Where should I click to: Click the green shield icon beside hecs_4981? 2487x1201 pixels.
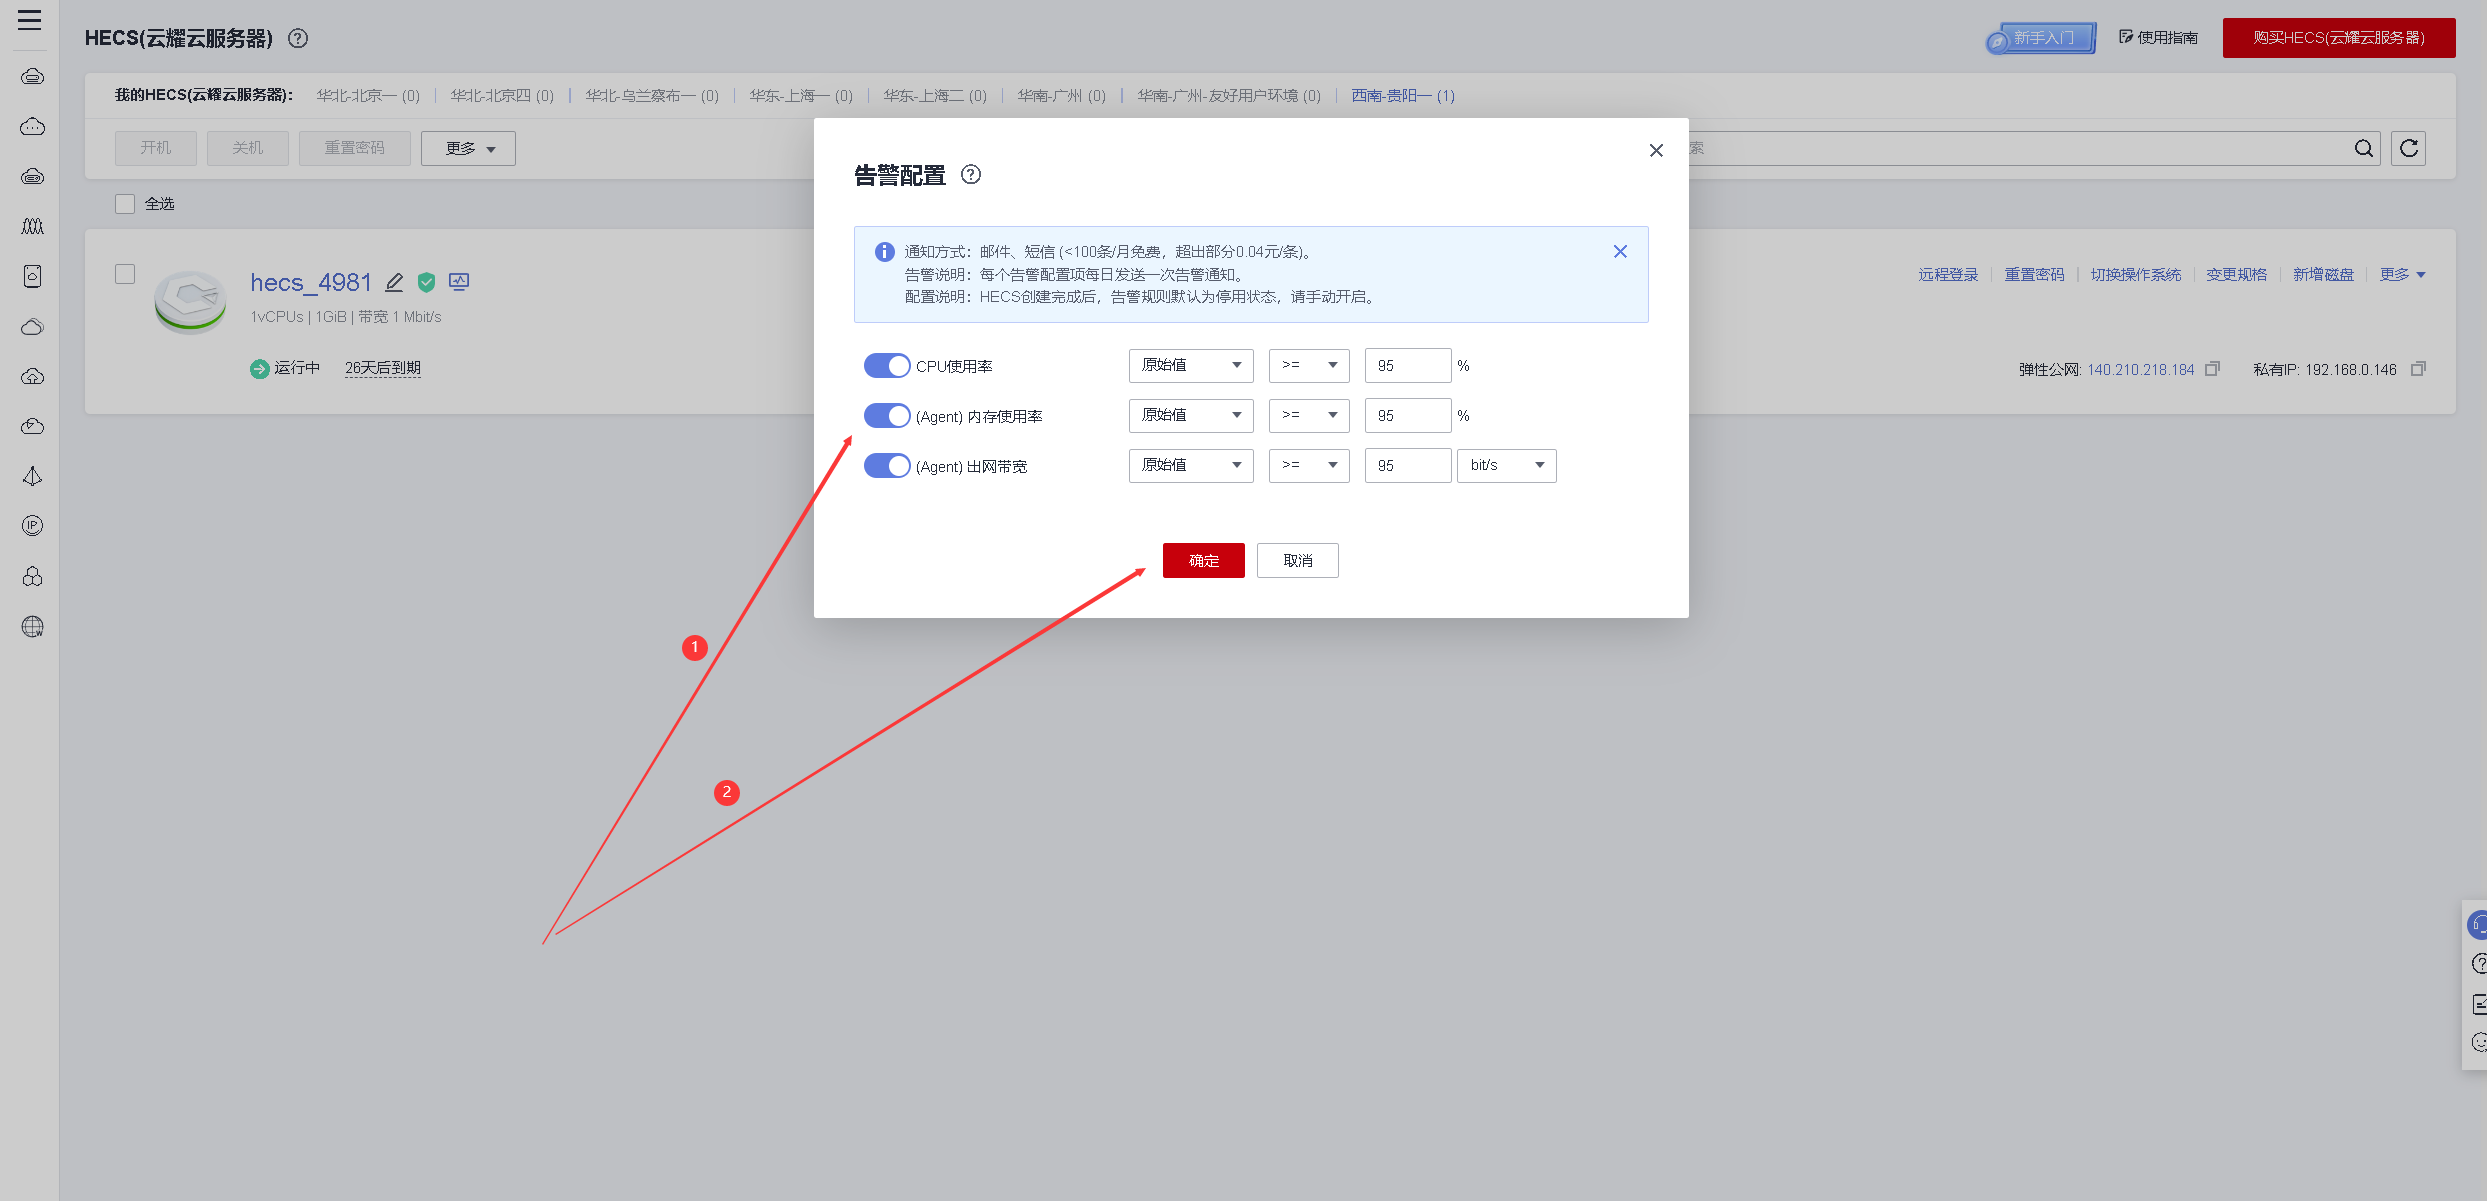click(427, 283)
